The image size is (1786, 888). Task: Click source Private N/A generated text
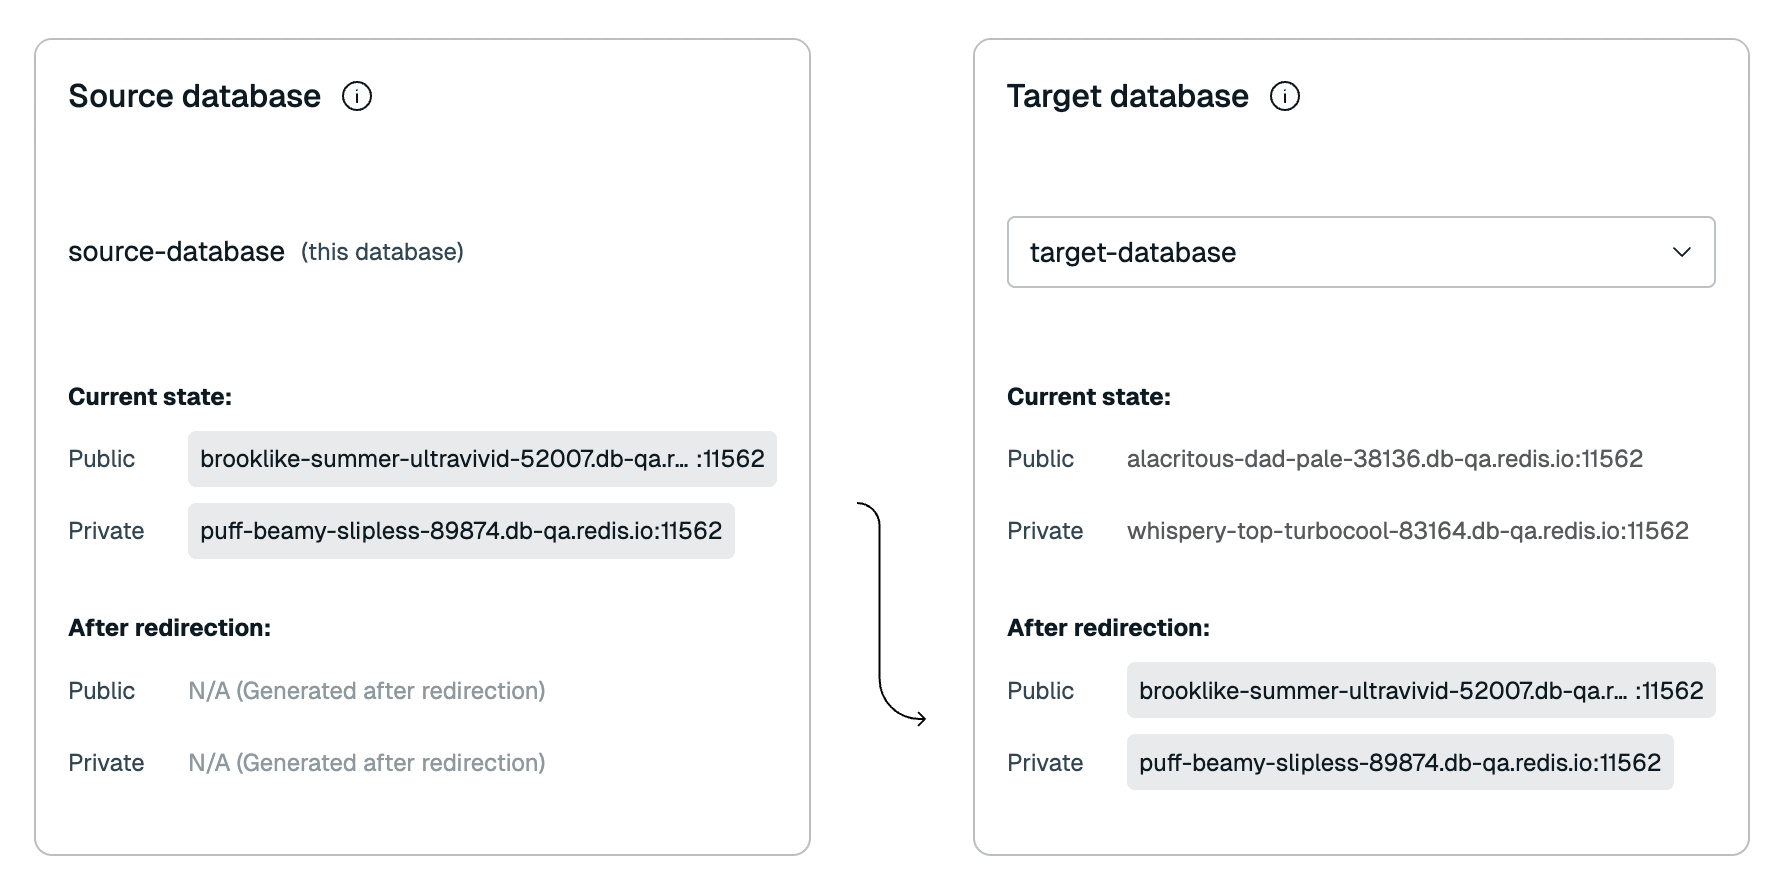coord(367,763)
